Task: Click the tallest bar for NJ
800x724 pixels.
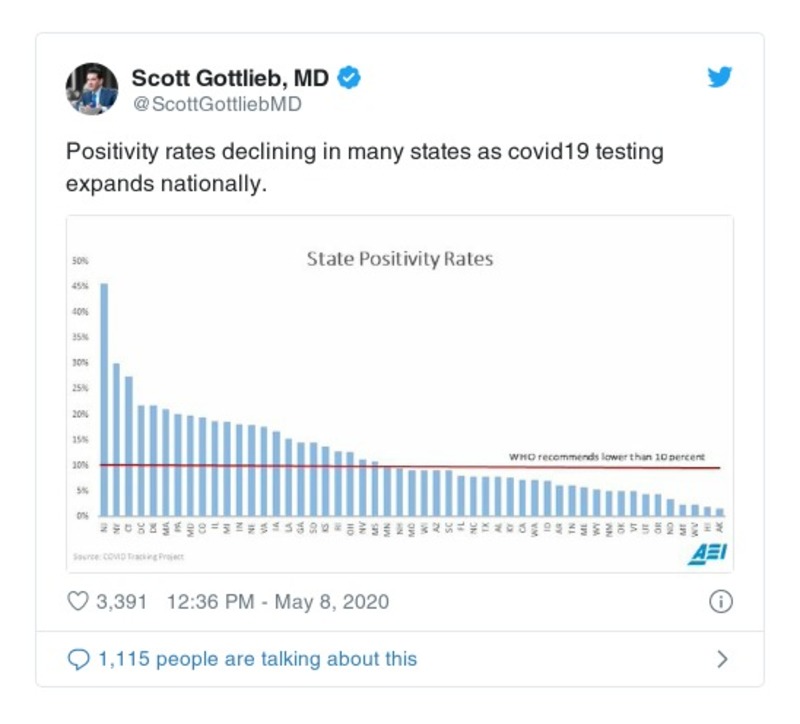Action: tap(104, 400)
